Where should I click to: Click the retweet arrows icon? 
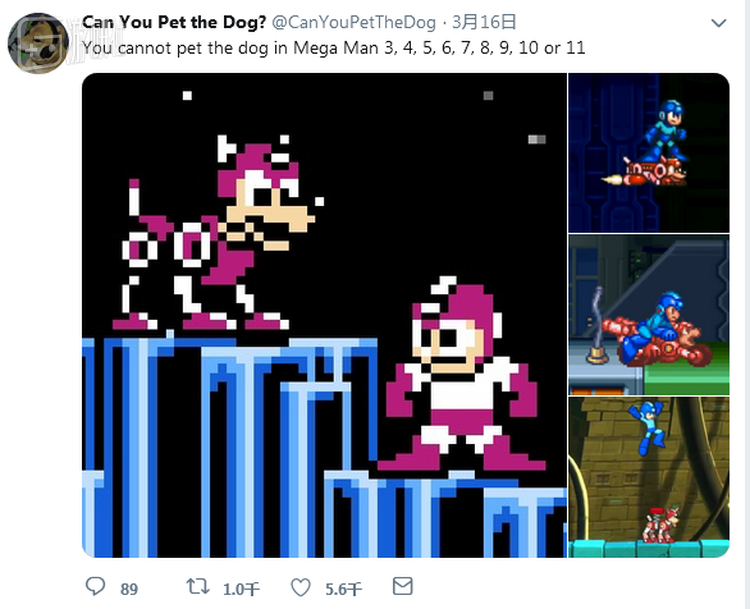(x=198, y=586)
